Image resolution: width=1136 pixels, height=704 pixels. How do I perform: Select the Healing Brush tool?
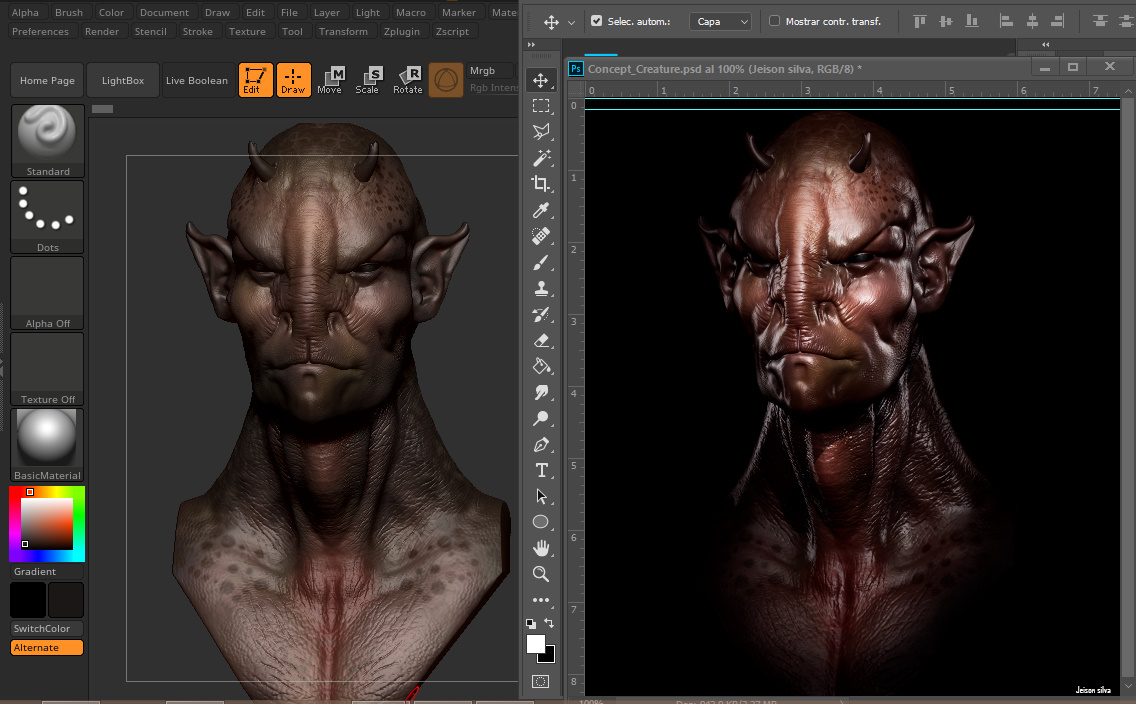540,236
